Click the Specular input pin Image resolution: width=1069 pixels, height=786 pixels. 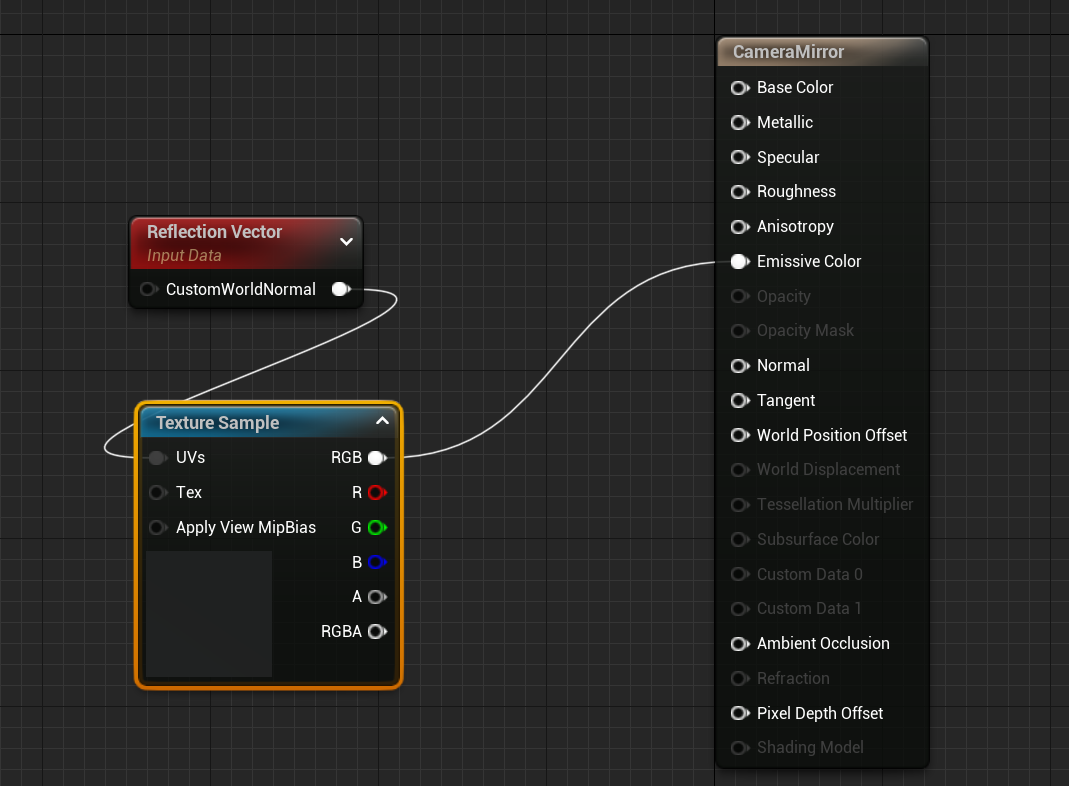[x=740, y=157]
